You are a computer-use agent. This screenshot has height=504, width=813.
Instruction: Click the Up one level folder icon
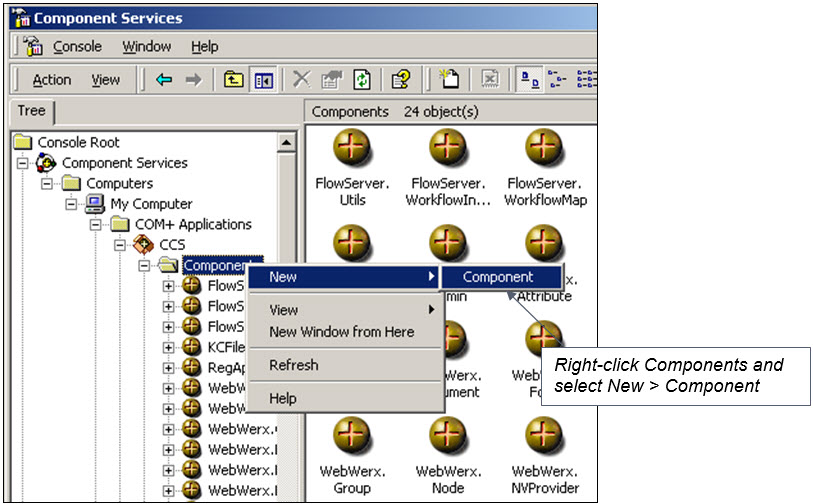point(234,80)
